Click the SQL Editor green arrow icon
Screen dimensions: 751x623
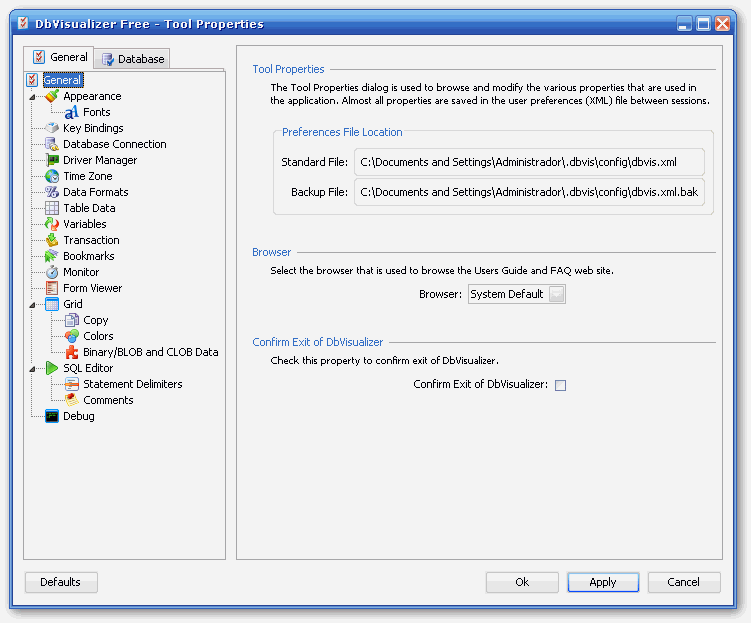(x=52, y=368)
